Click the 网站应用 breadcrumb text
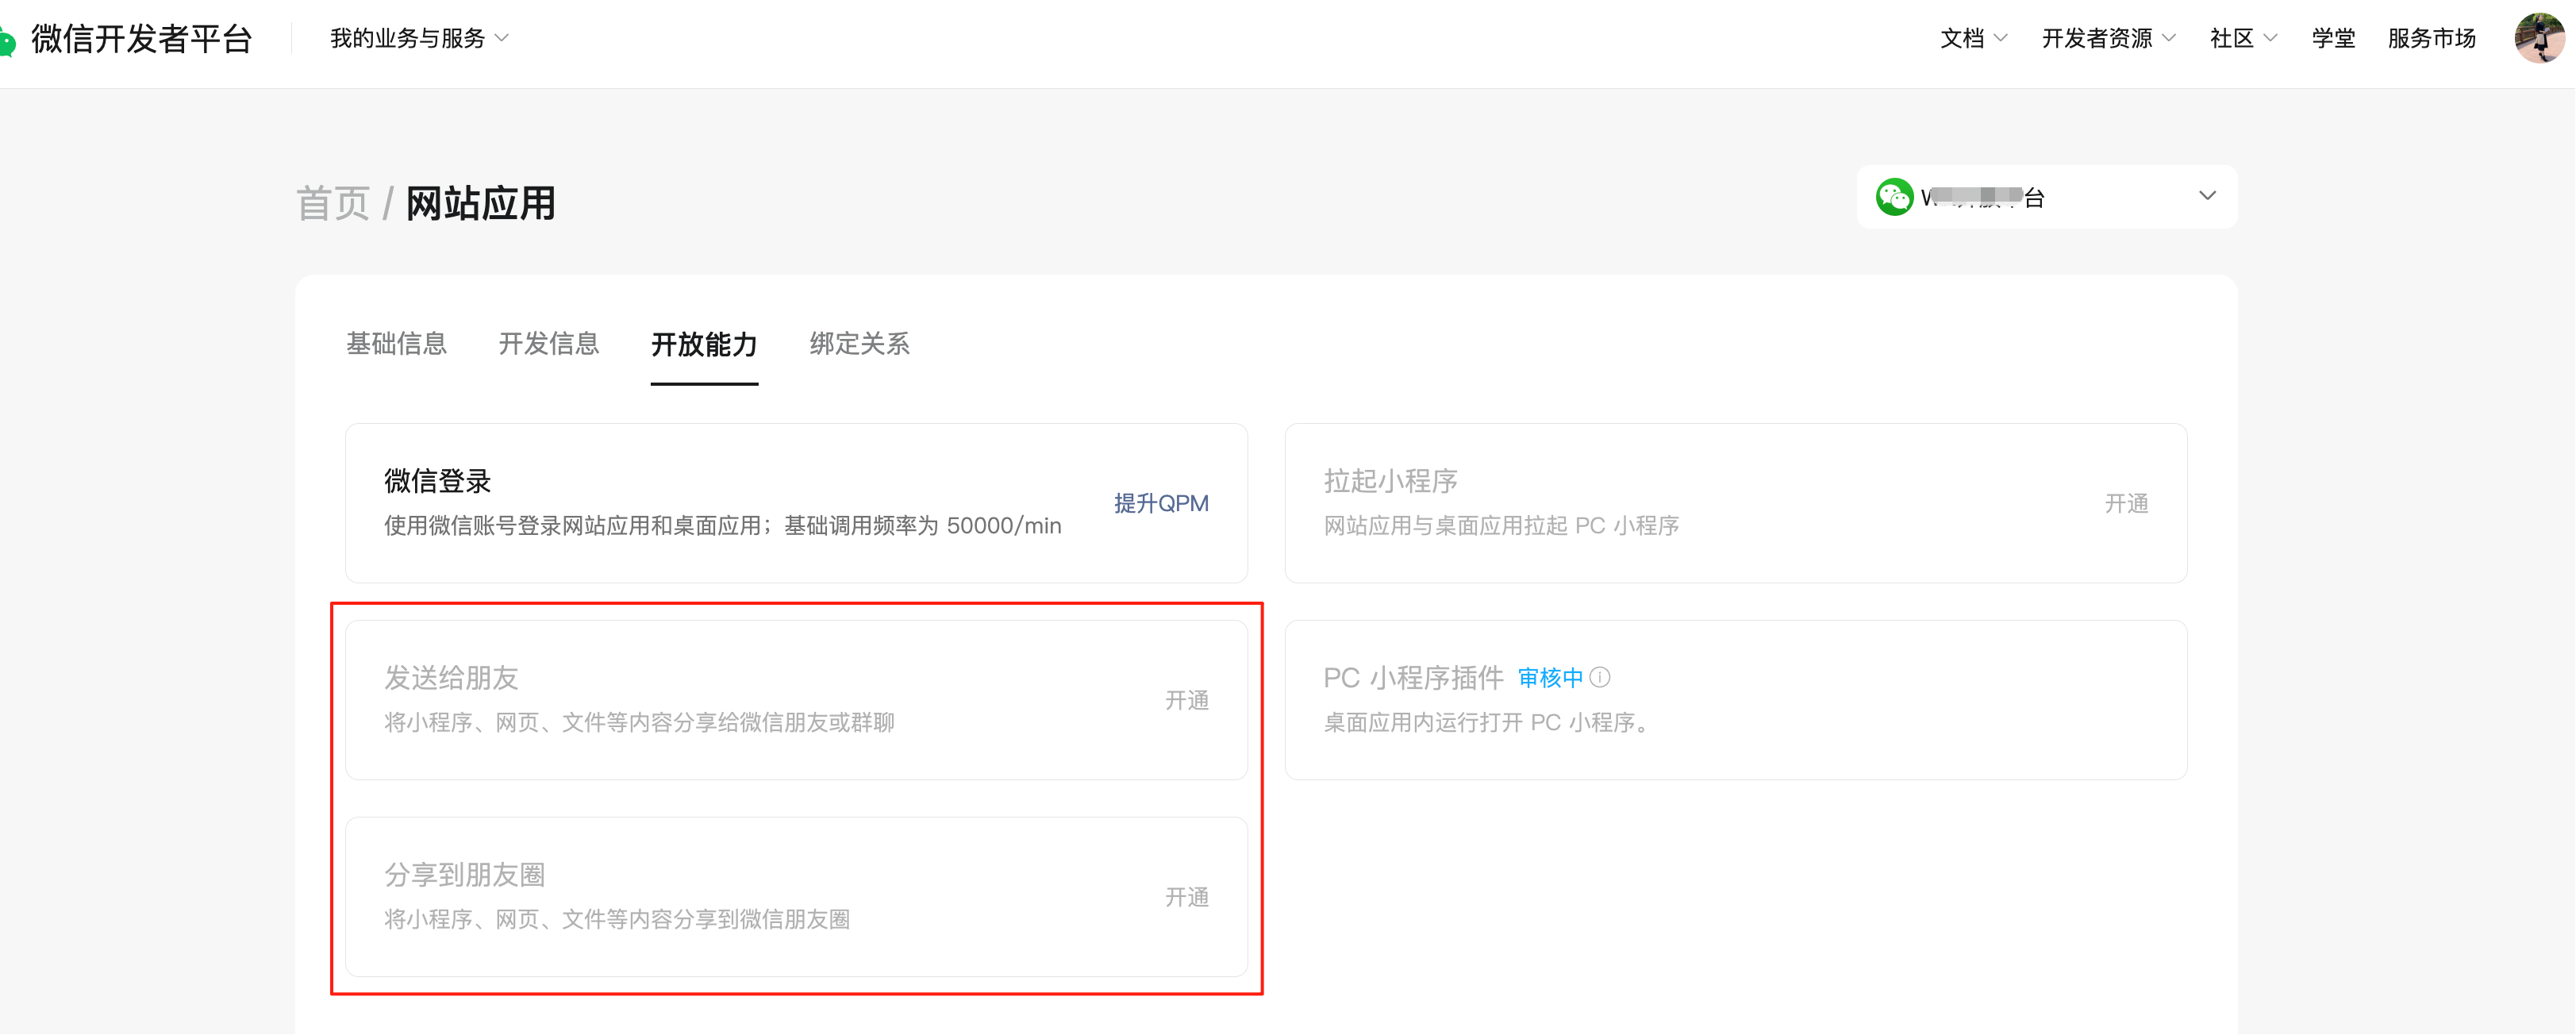The width and height of the screenshot is (2576, 1035). pos(480,203)
